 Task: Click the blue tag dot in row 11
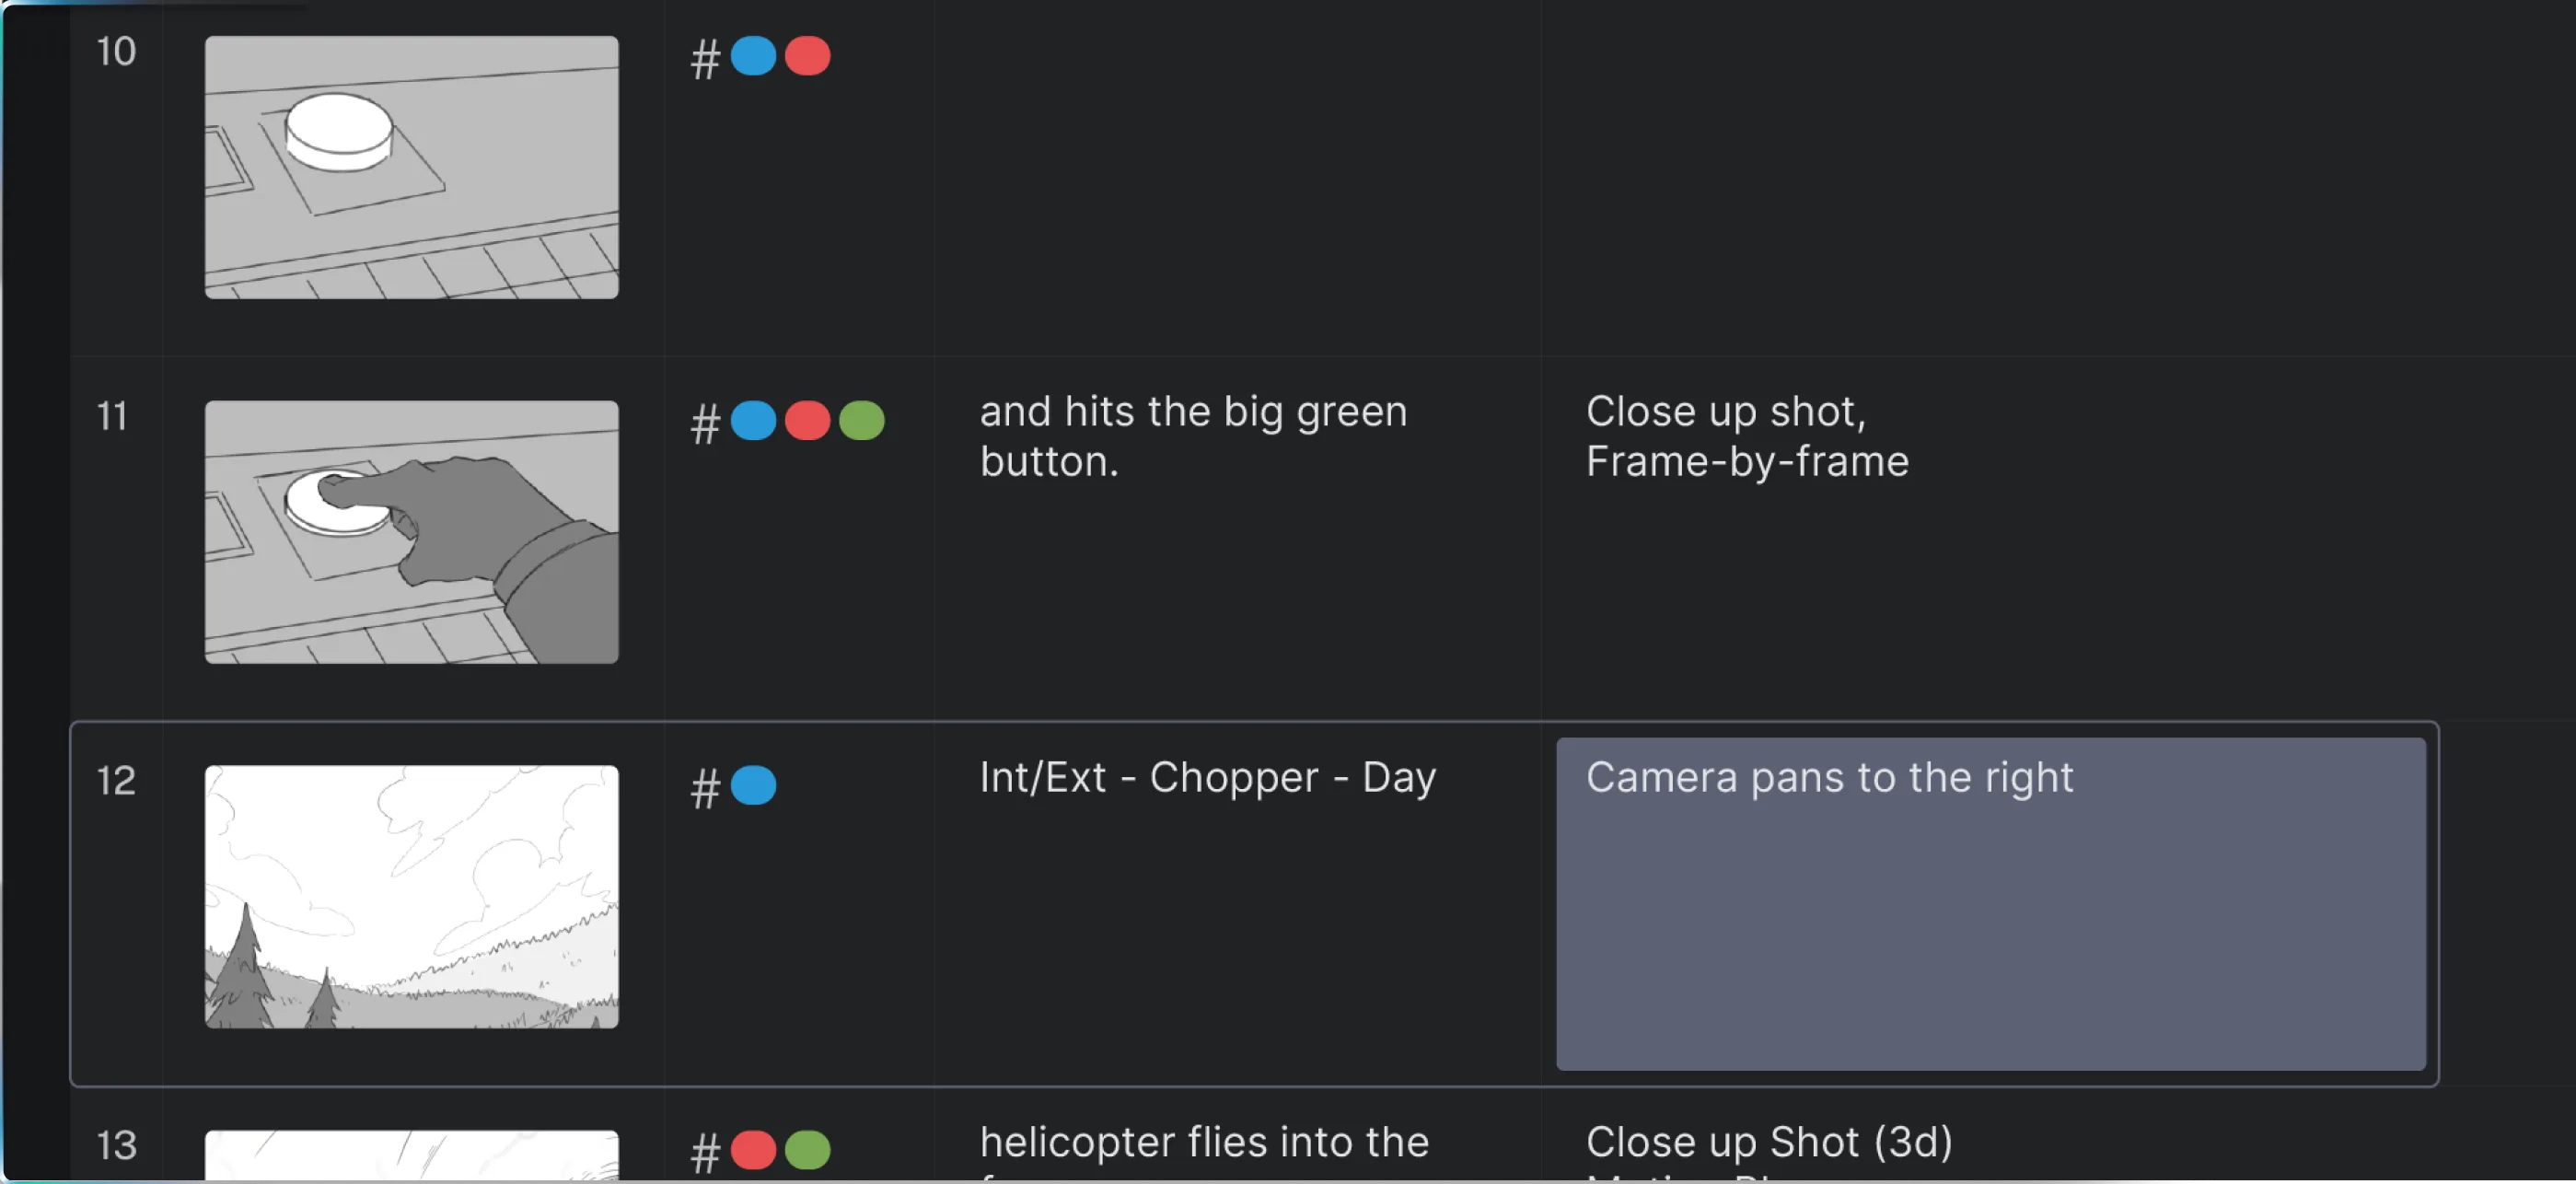tap(753, 421)
